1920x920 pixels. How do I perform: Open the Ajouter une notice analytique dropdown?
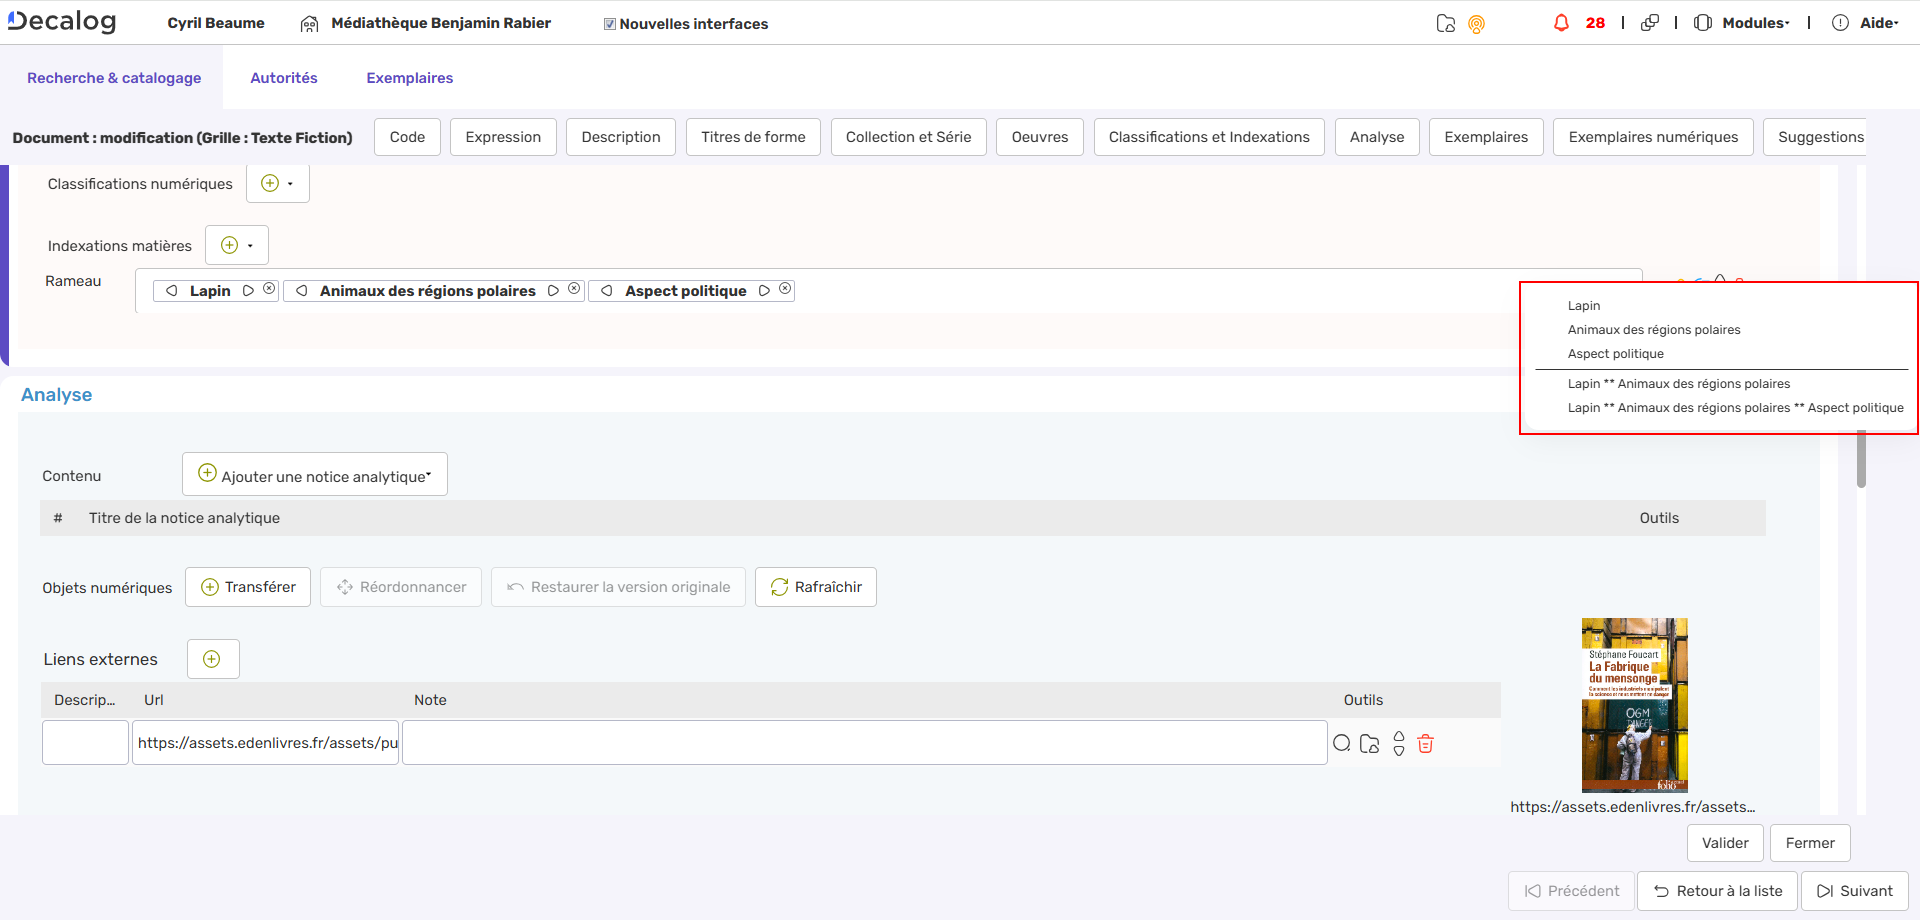coord(314,474)
